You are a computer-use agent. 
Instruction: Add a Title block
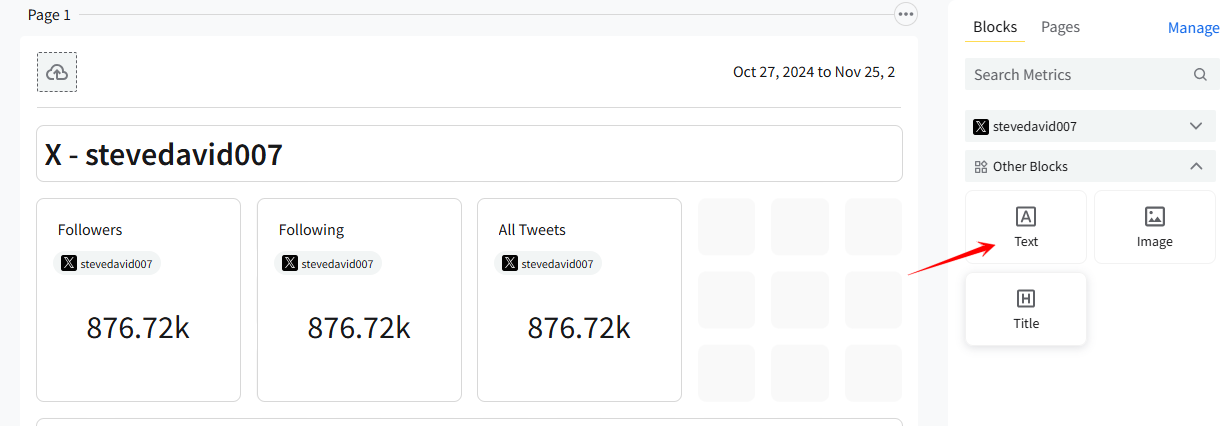click(1026, 309)
